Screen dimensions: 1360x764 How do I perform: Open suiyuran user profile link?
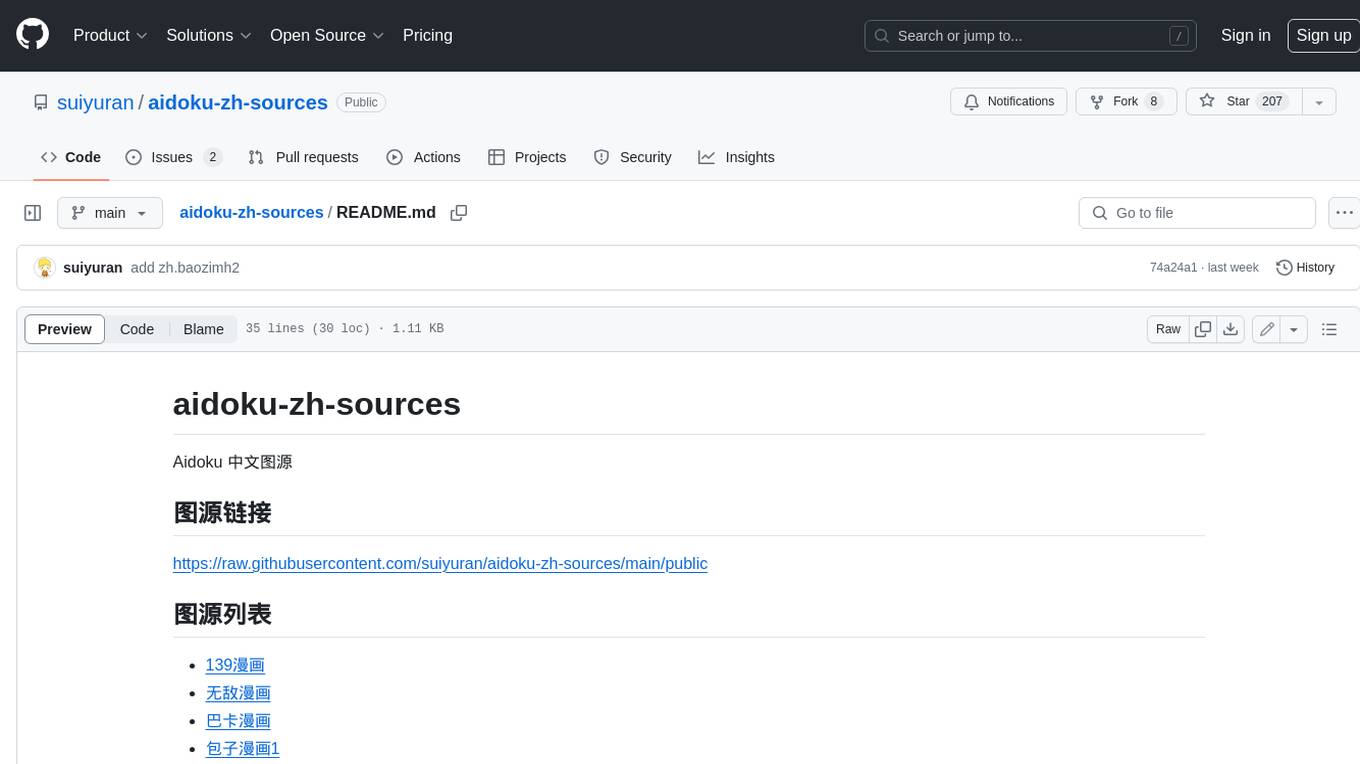pyautogui.click(x=95, y=102)
